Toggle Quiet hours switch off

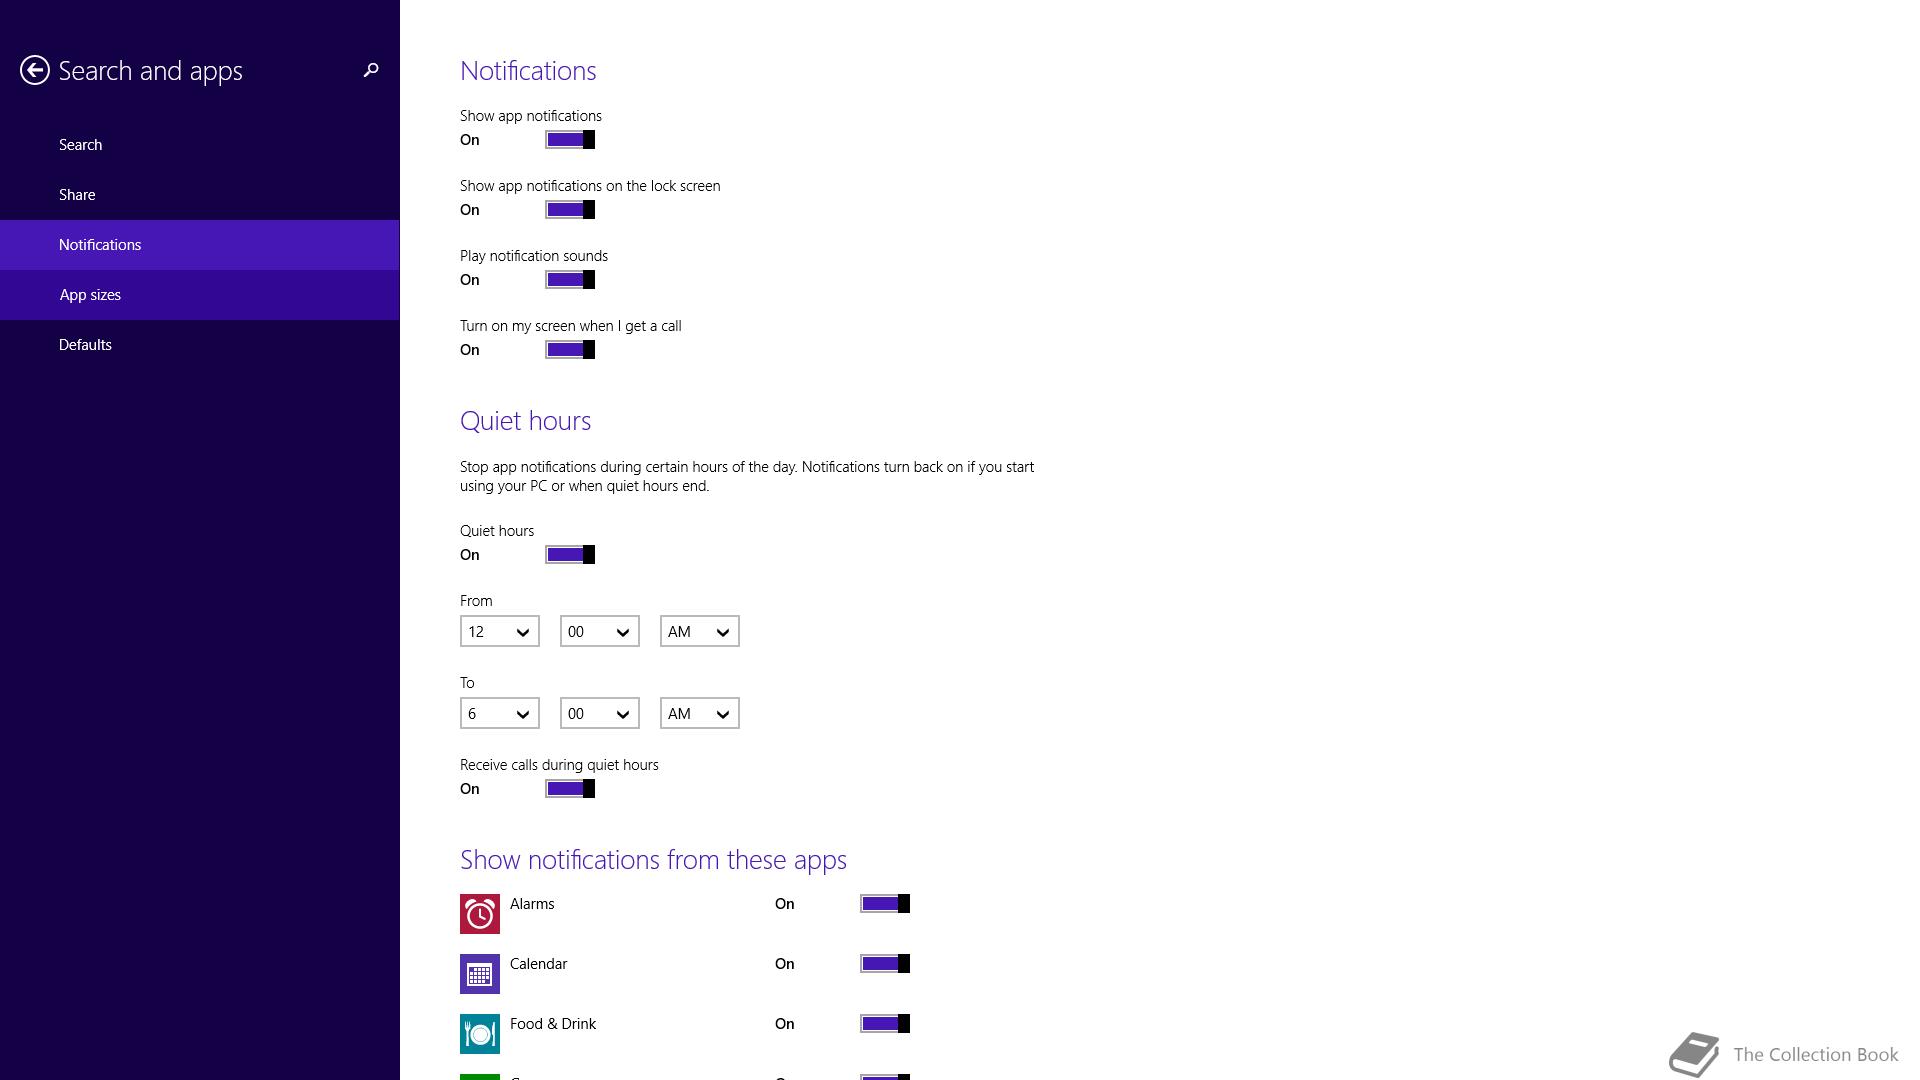click(x=570, y=555)
